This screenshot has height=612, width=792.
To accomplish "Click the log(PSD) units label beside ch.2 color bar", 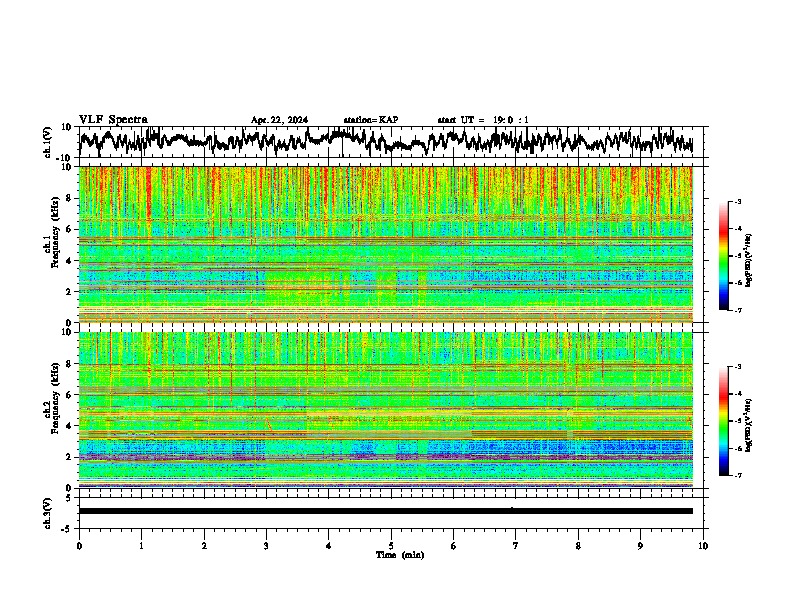I will tap(748, 425).
